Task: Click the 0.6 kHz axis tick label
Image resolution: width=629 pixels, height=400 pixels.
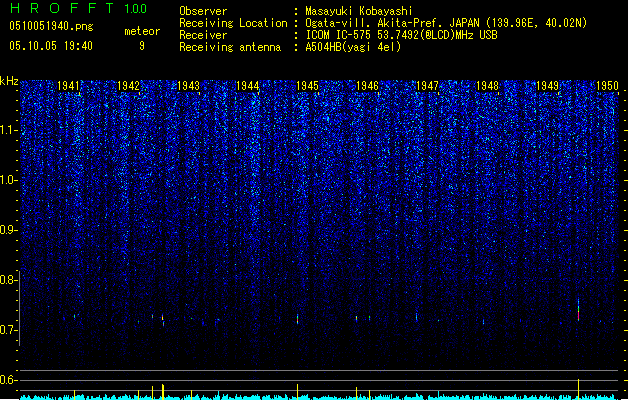Action: [9, 380]
